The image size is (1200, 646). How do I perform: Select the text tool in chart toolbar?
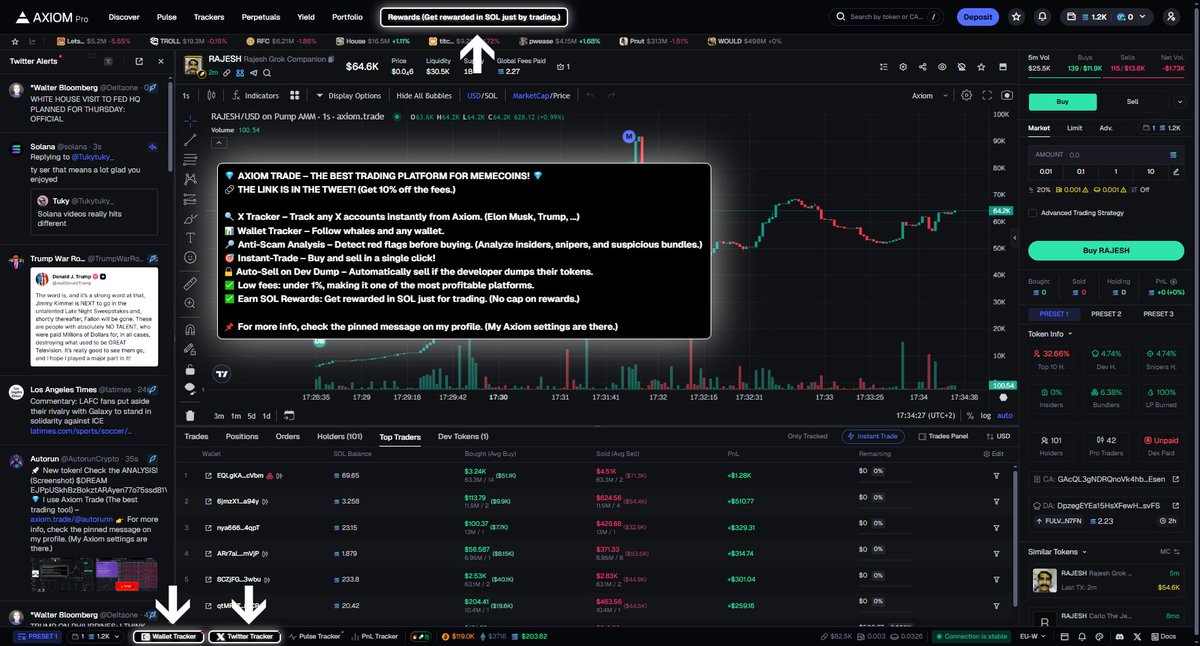(x=190, y=238)
